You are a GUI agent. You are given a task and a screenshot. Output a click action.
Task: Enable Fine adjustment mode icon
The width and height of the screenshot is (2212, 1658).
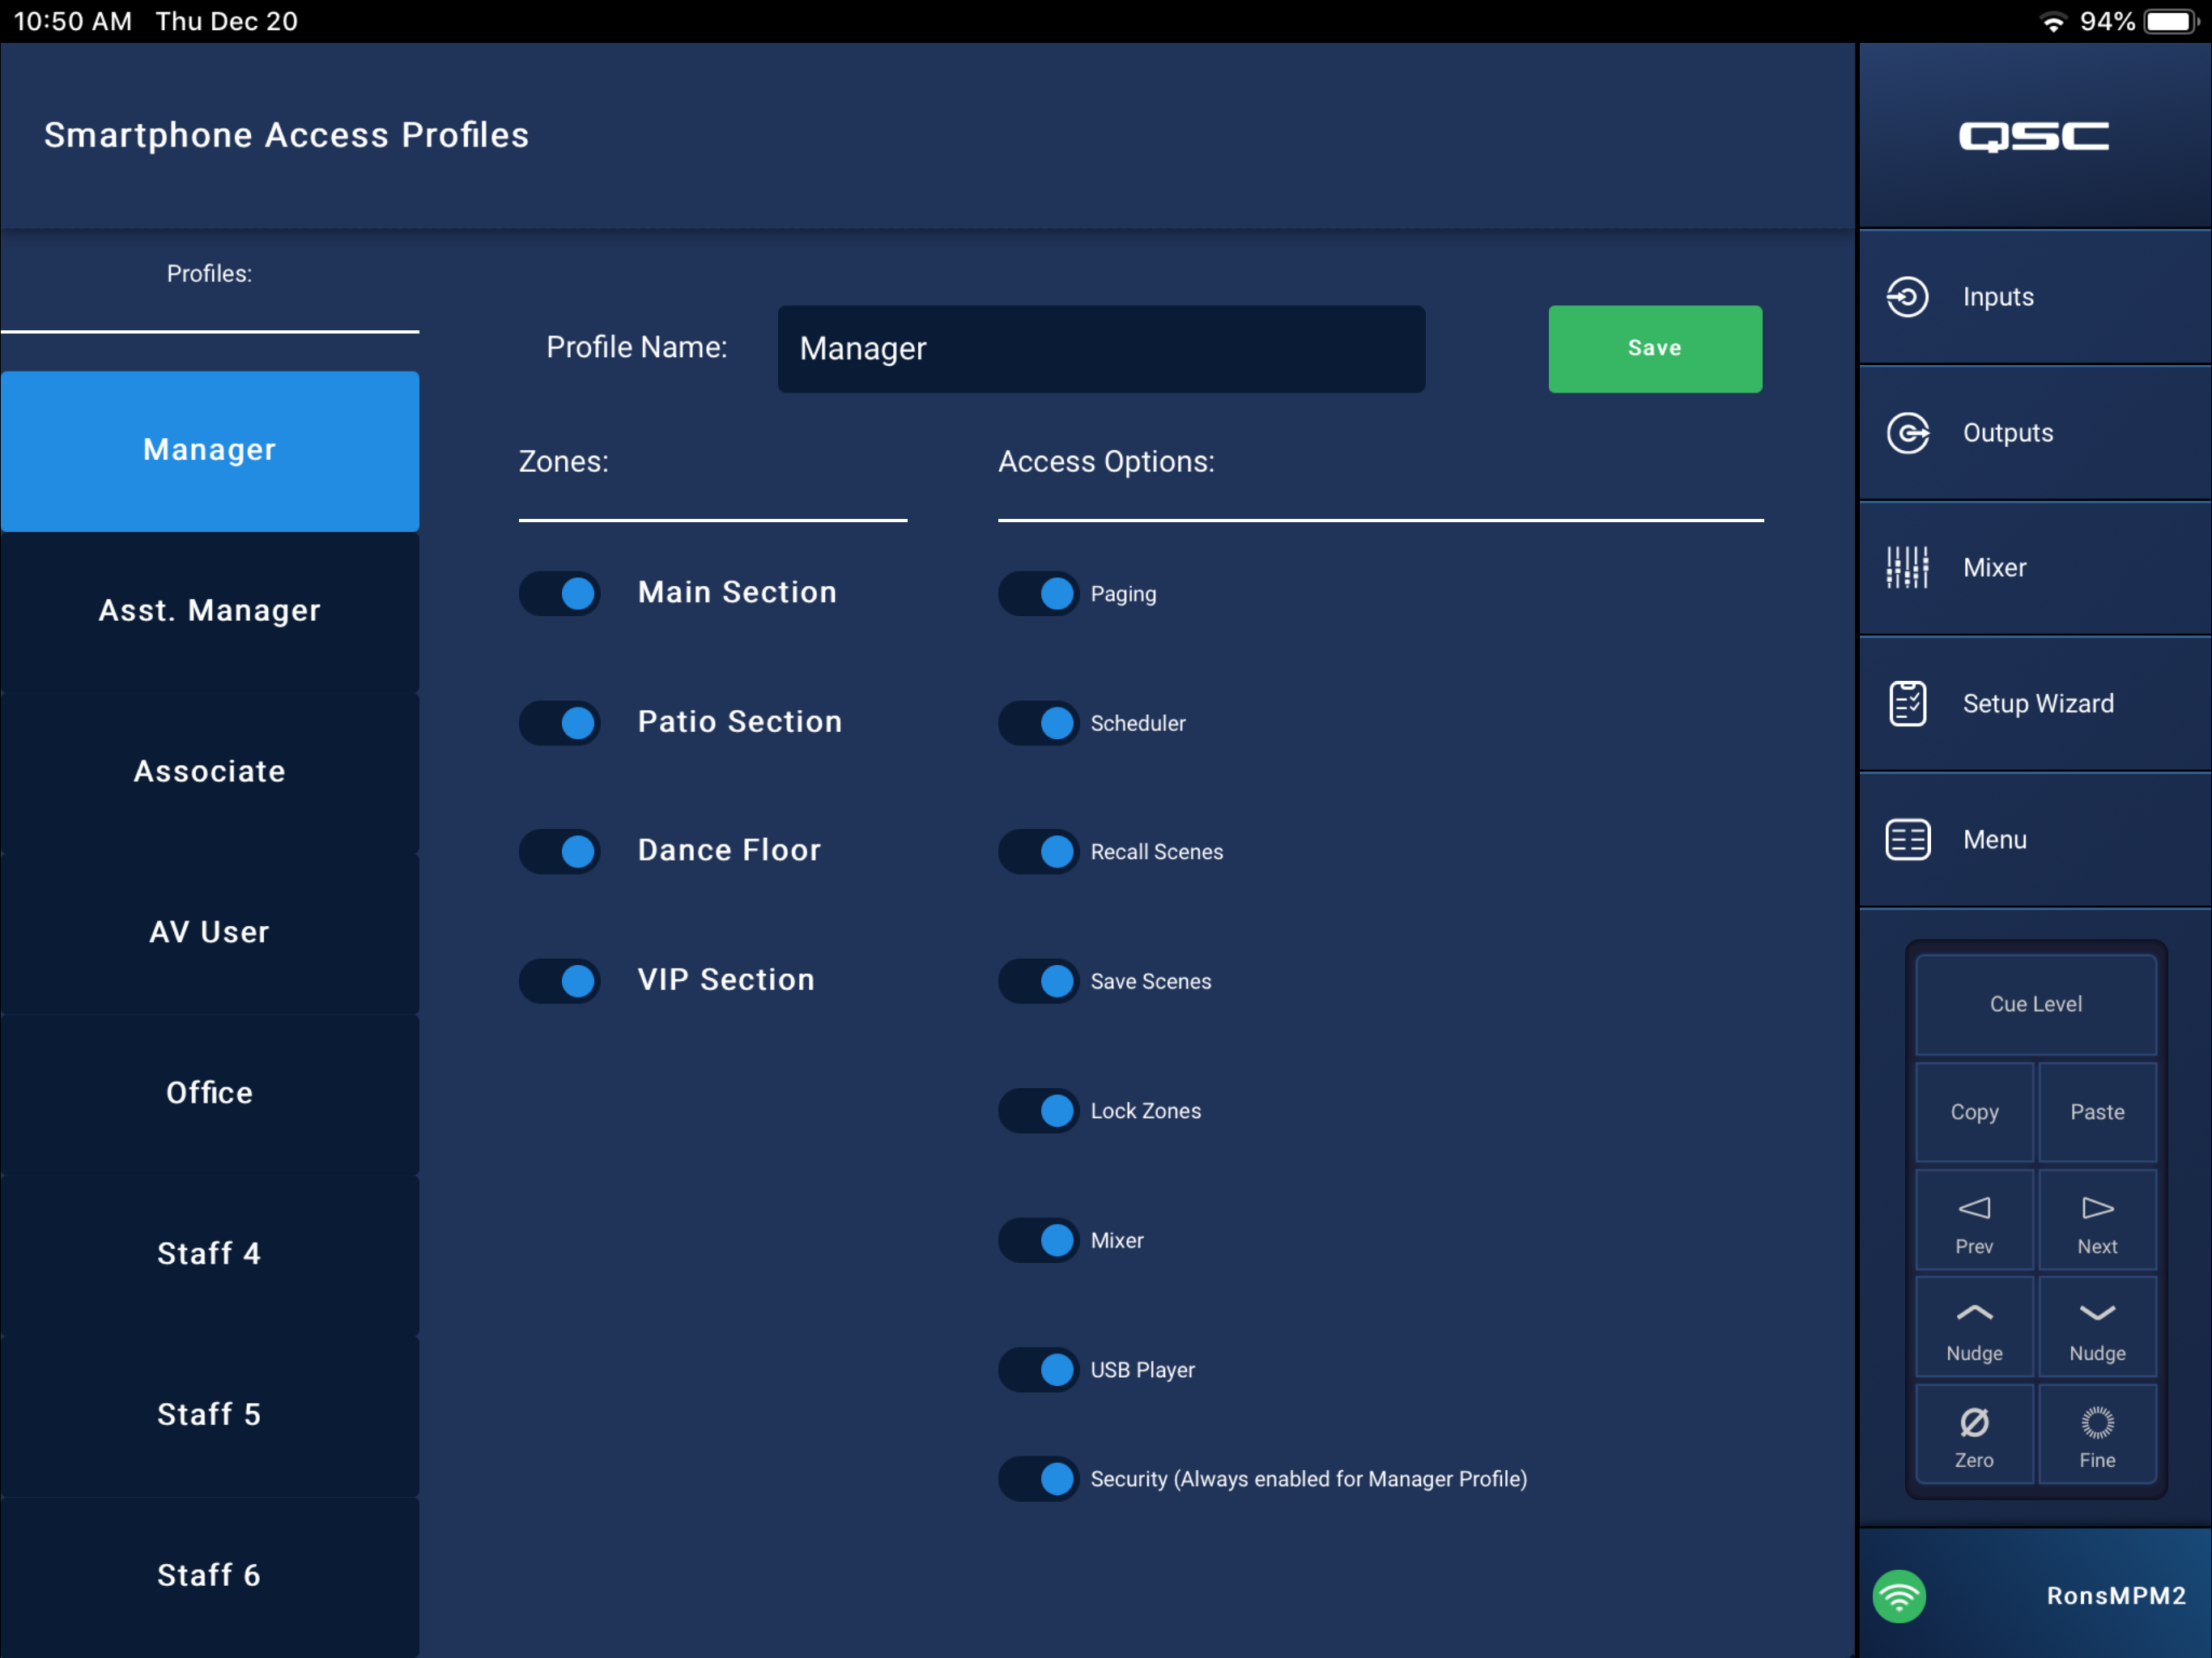pyautogui.click(x=2097, y=1422)
